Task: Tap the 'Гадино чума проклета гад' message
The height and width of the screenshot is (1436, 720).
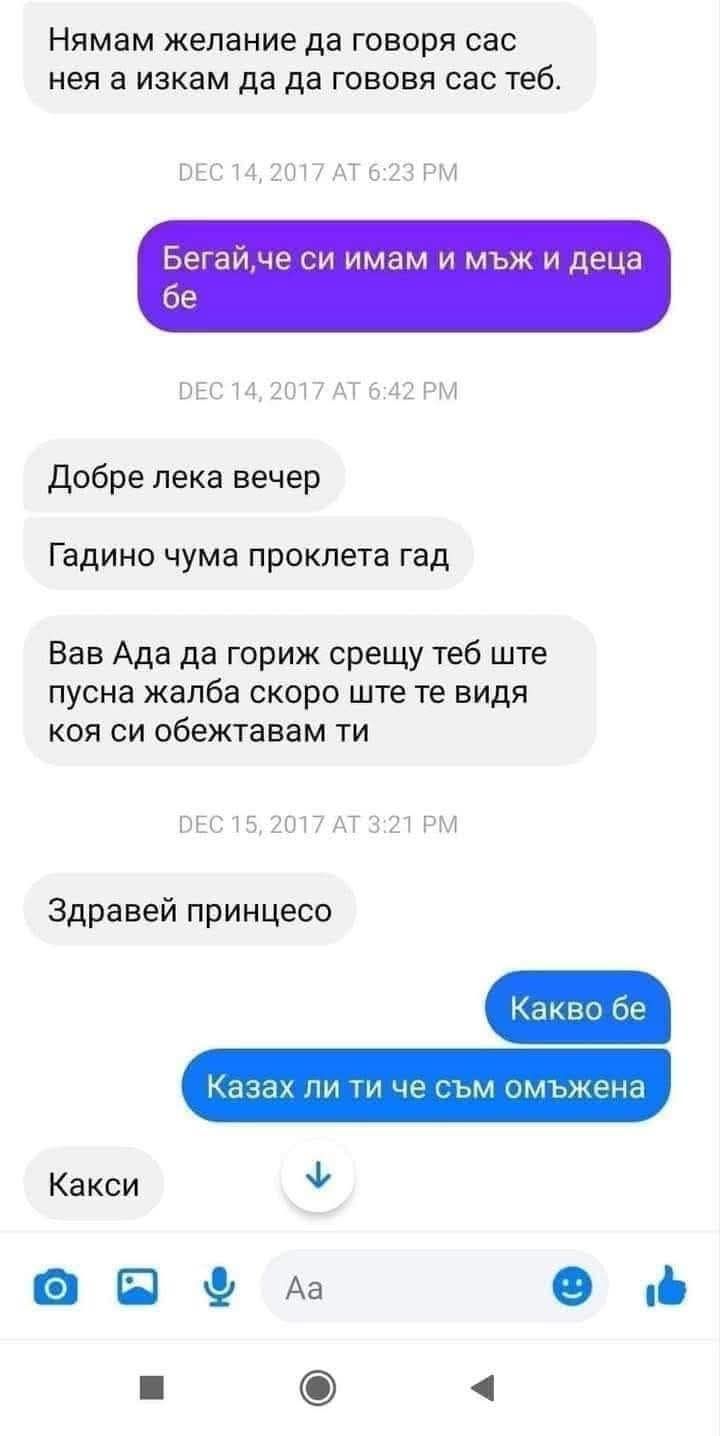Action: pyautogui.click(x=248, y=553)
